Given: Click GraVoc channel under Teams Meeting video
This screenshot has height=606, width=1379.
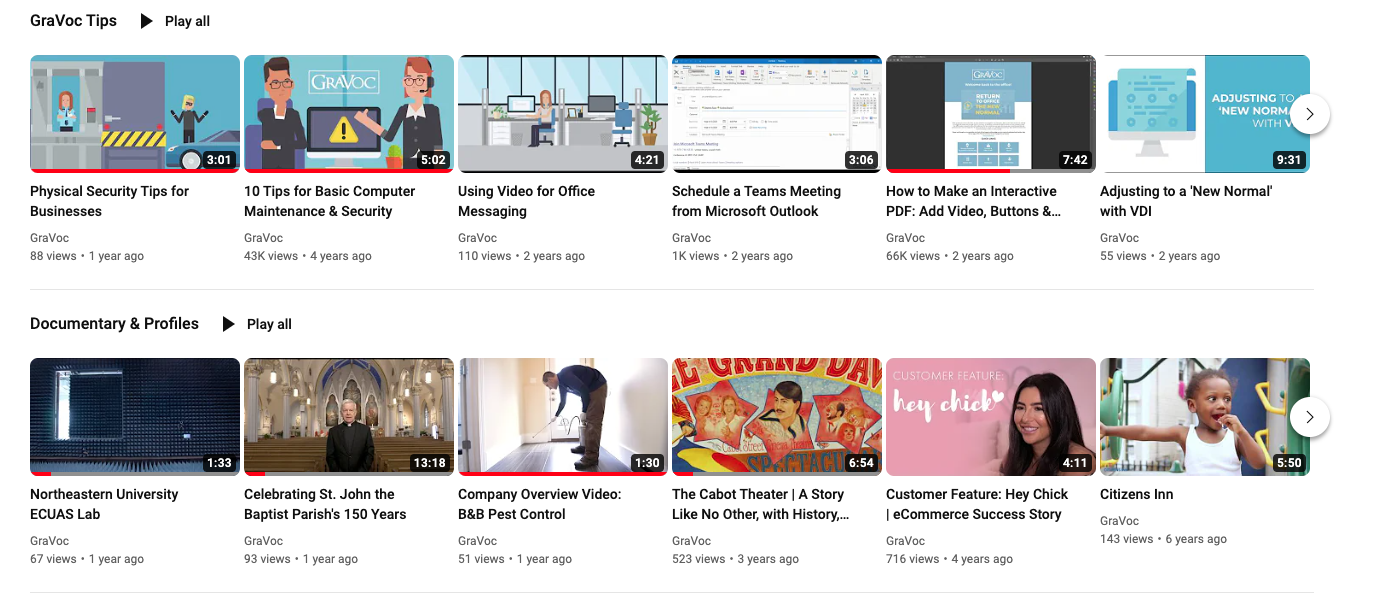Looking at the screenshot, I should tap(691, 238).
